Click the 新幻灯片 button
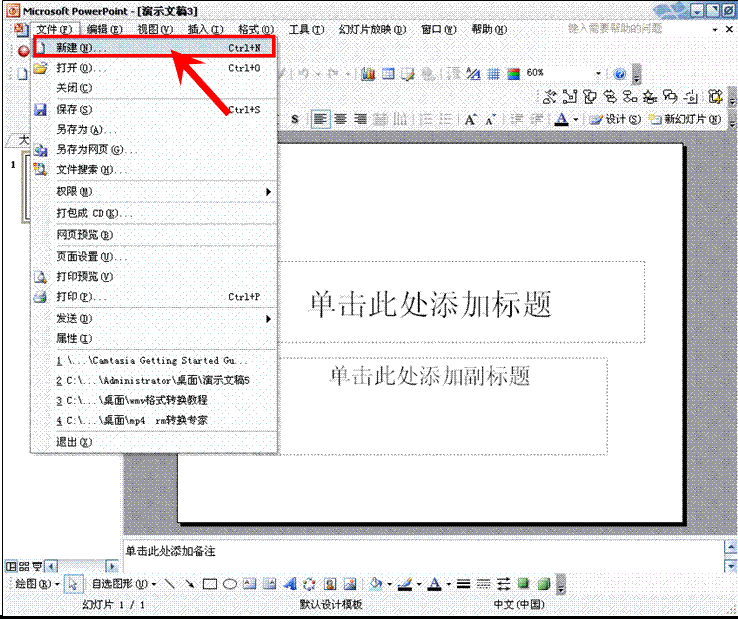The height and width of the screenshot is (619, 738). (x=685, y=120)
